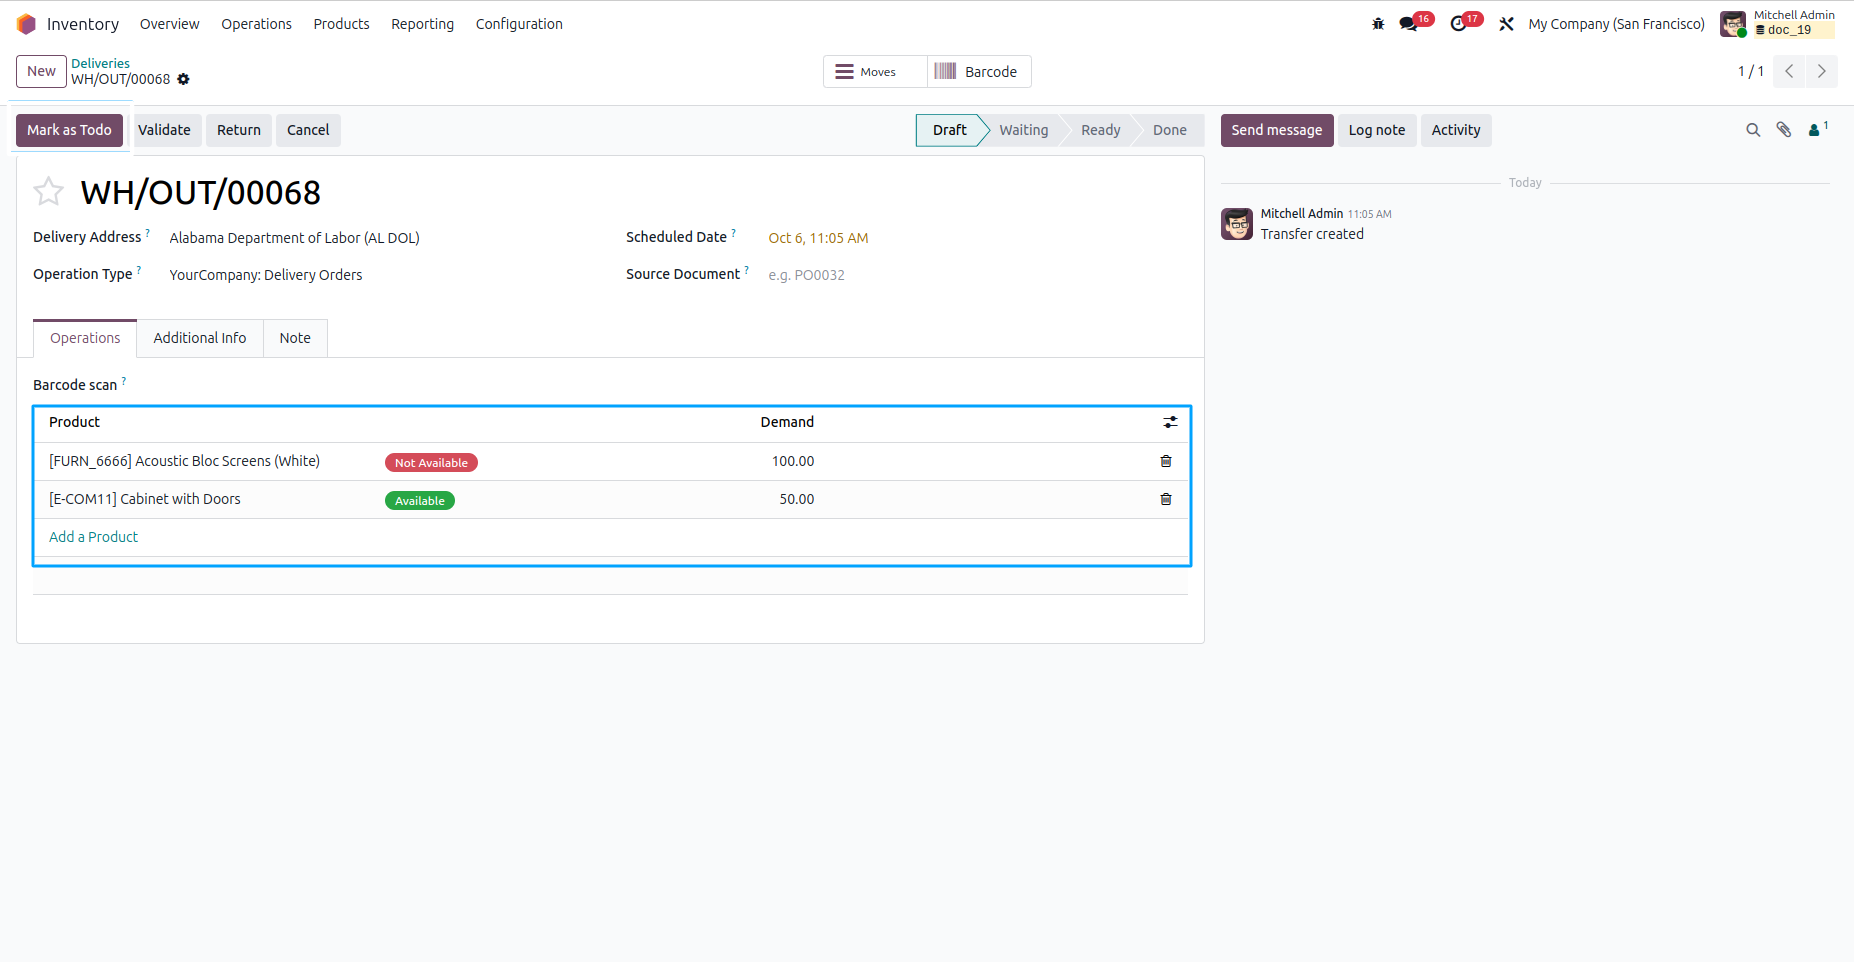1854x962 pixels.
Task: Click the green Available badge
Action: click(420, 500)
